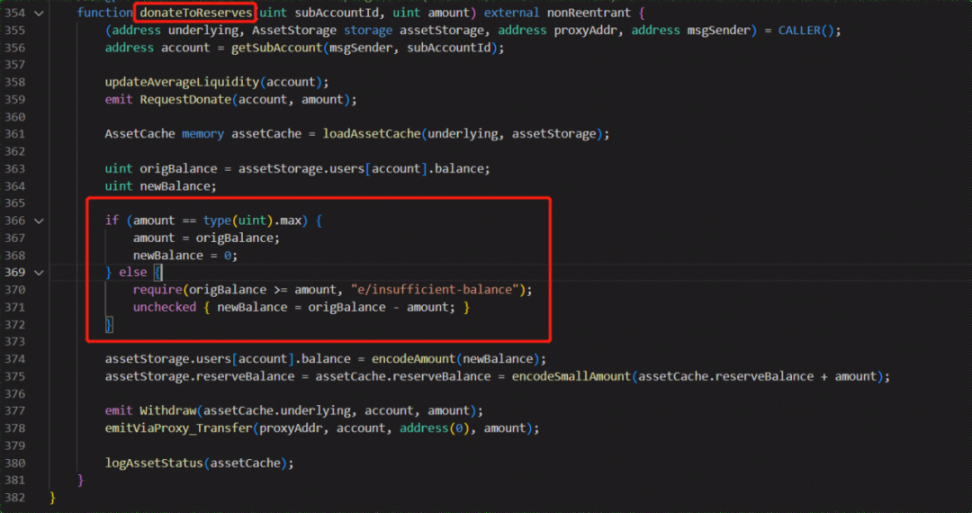Viewport: 972px width, 513px height.
Task: Click line number 382 in the gutter
Action: 15,497
